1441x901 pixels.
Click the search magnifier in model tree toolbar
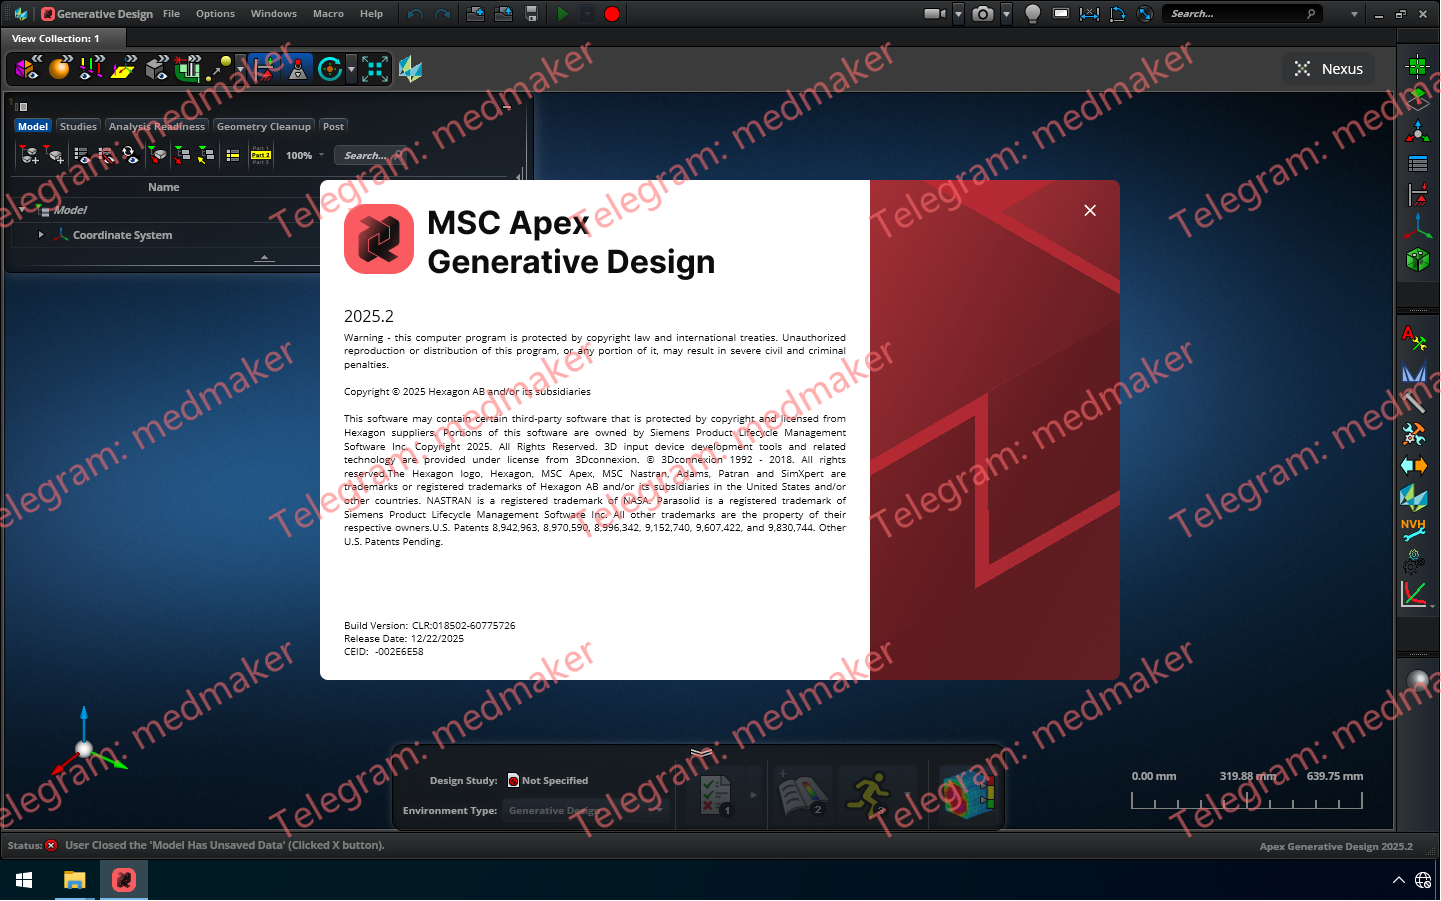398,155
